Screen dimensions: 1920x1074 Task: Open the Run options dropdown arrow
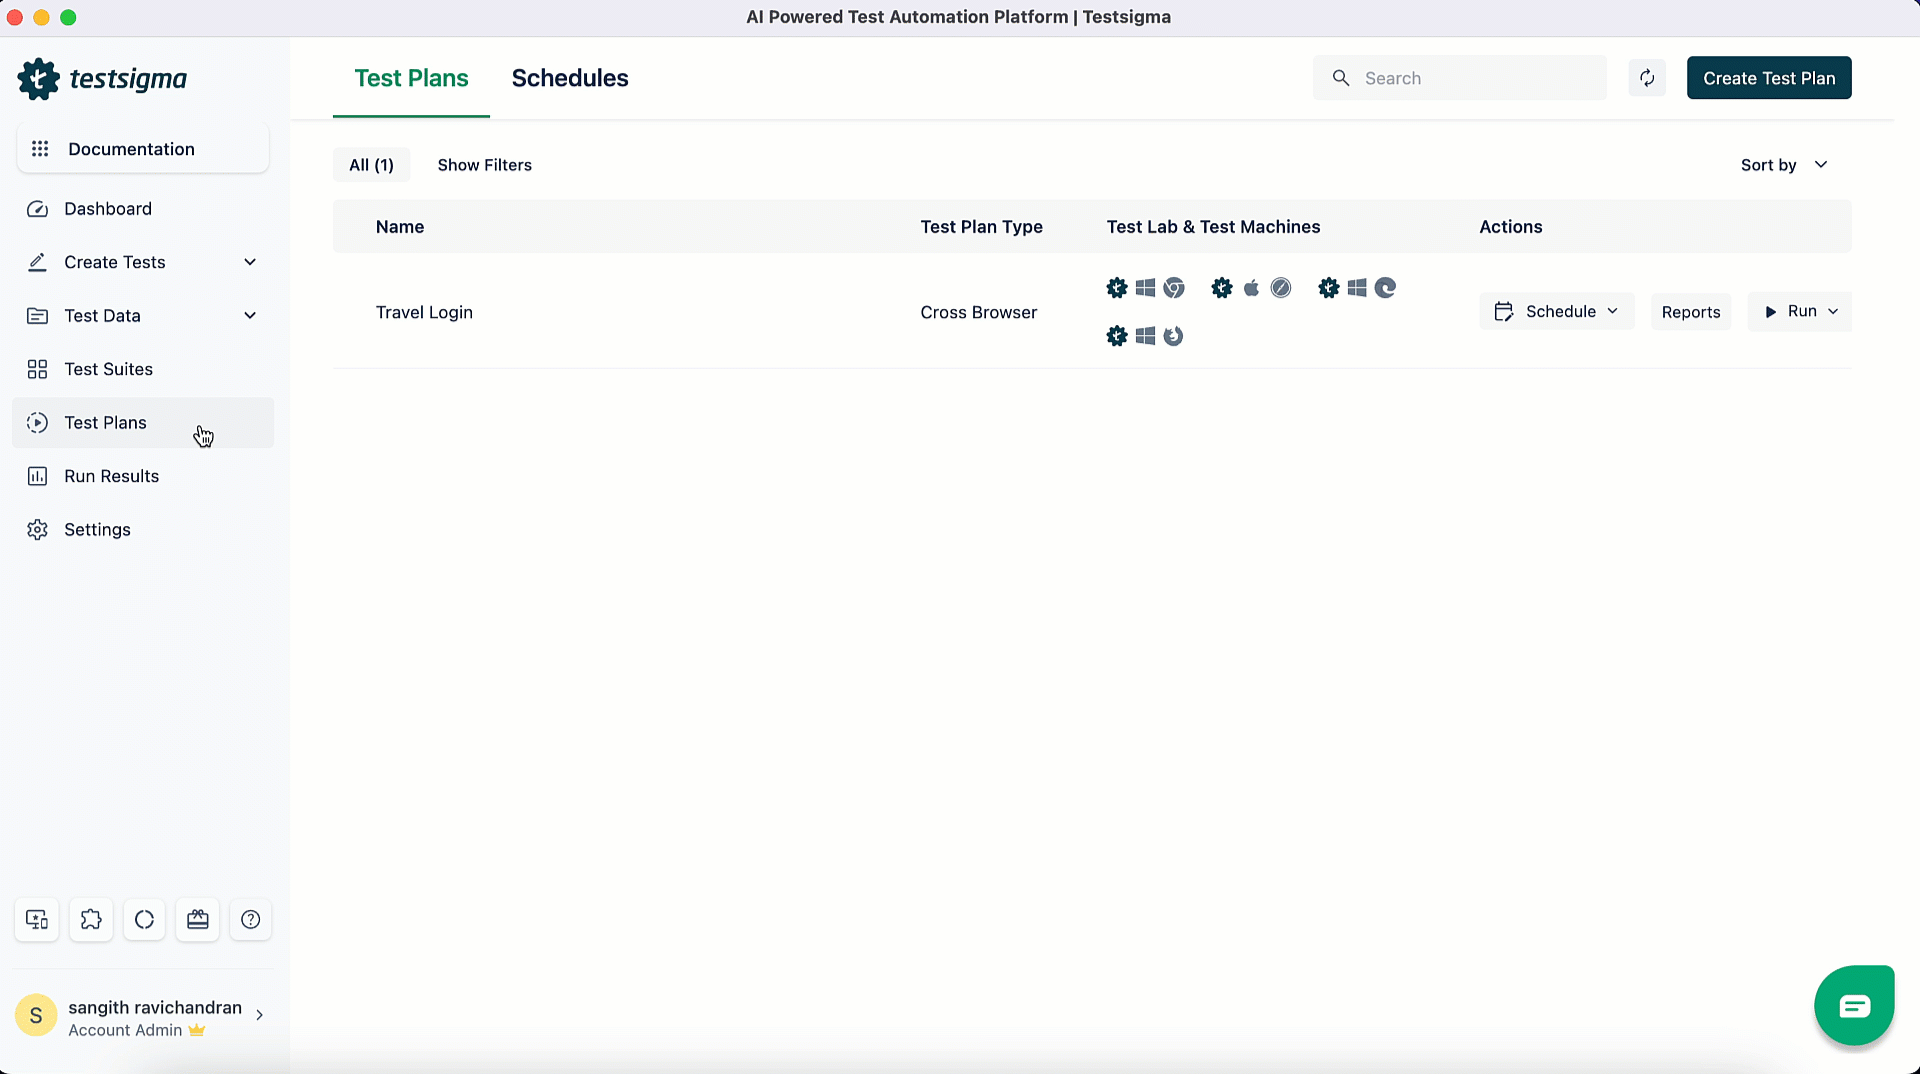pos(1833,311)
